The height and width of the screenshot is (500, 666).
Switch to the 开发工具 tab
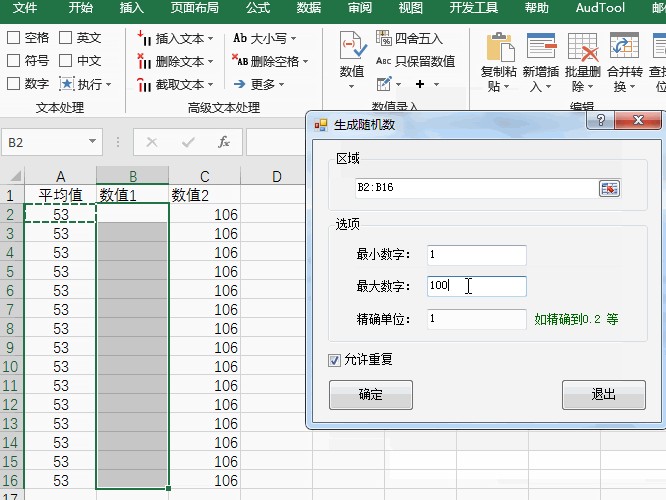pyautogui.click(x=474, y=8)
